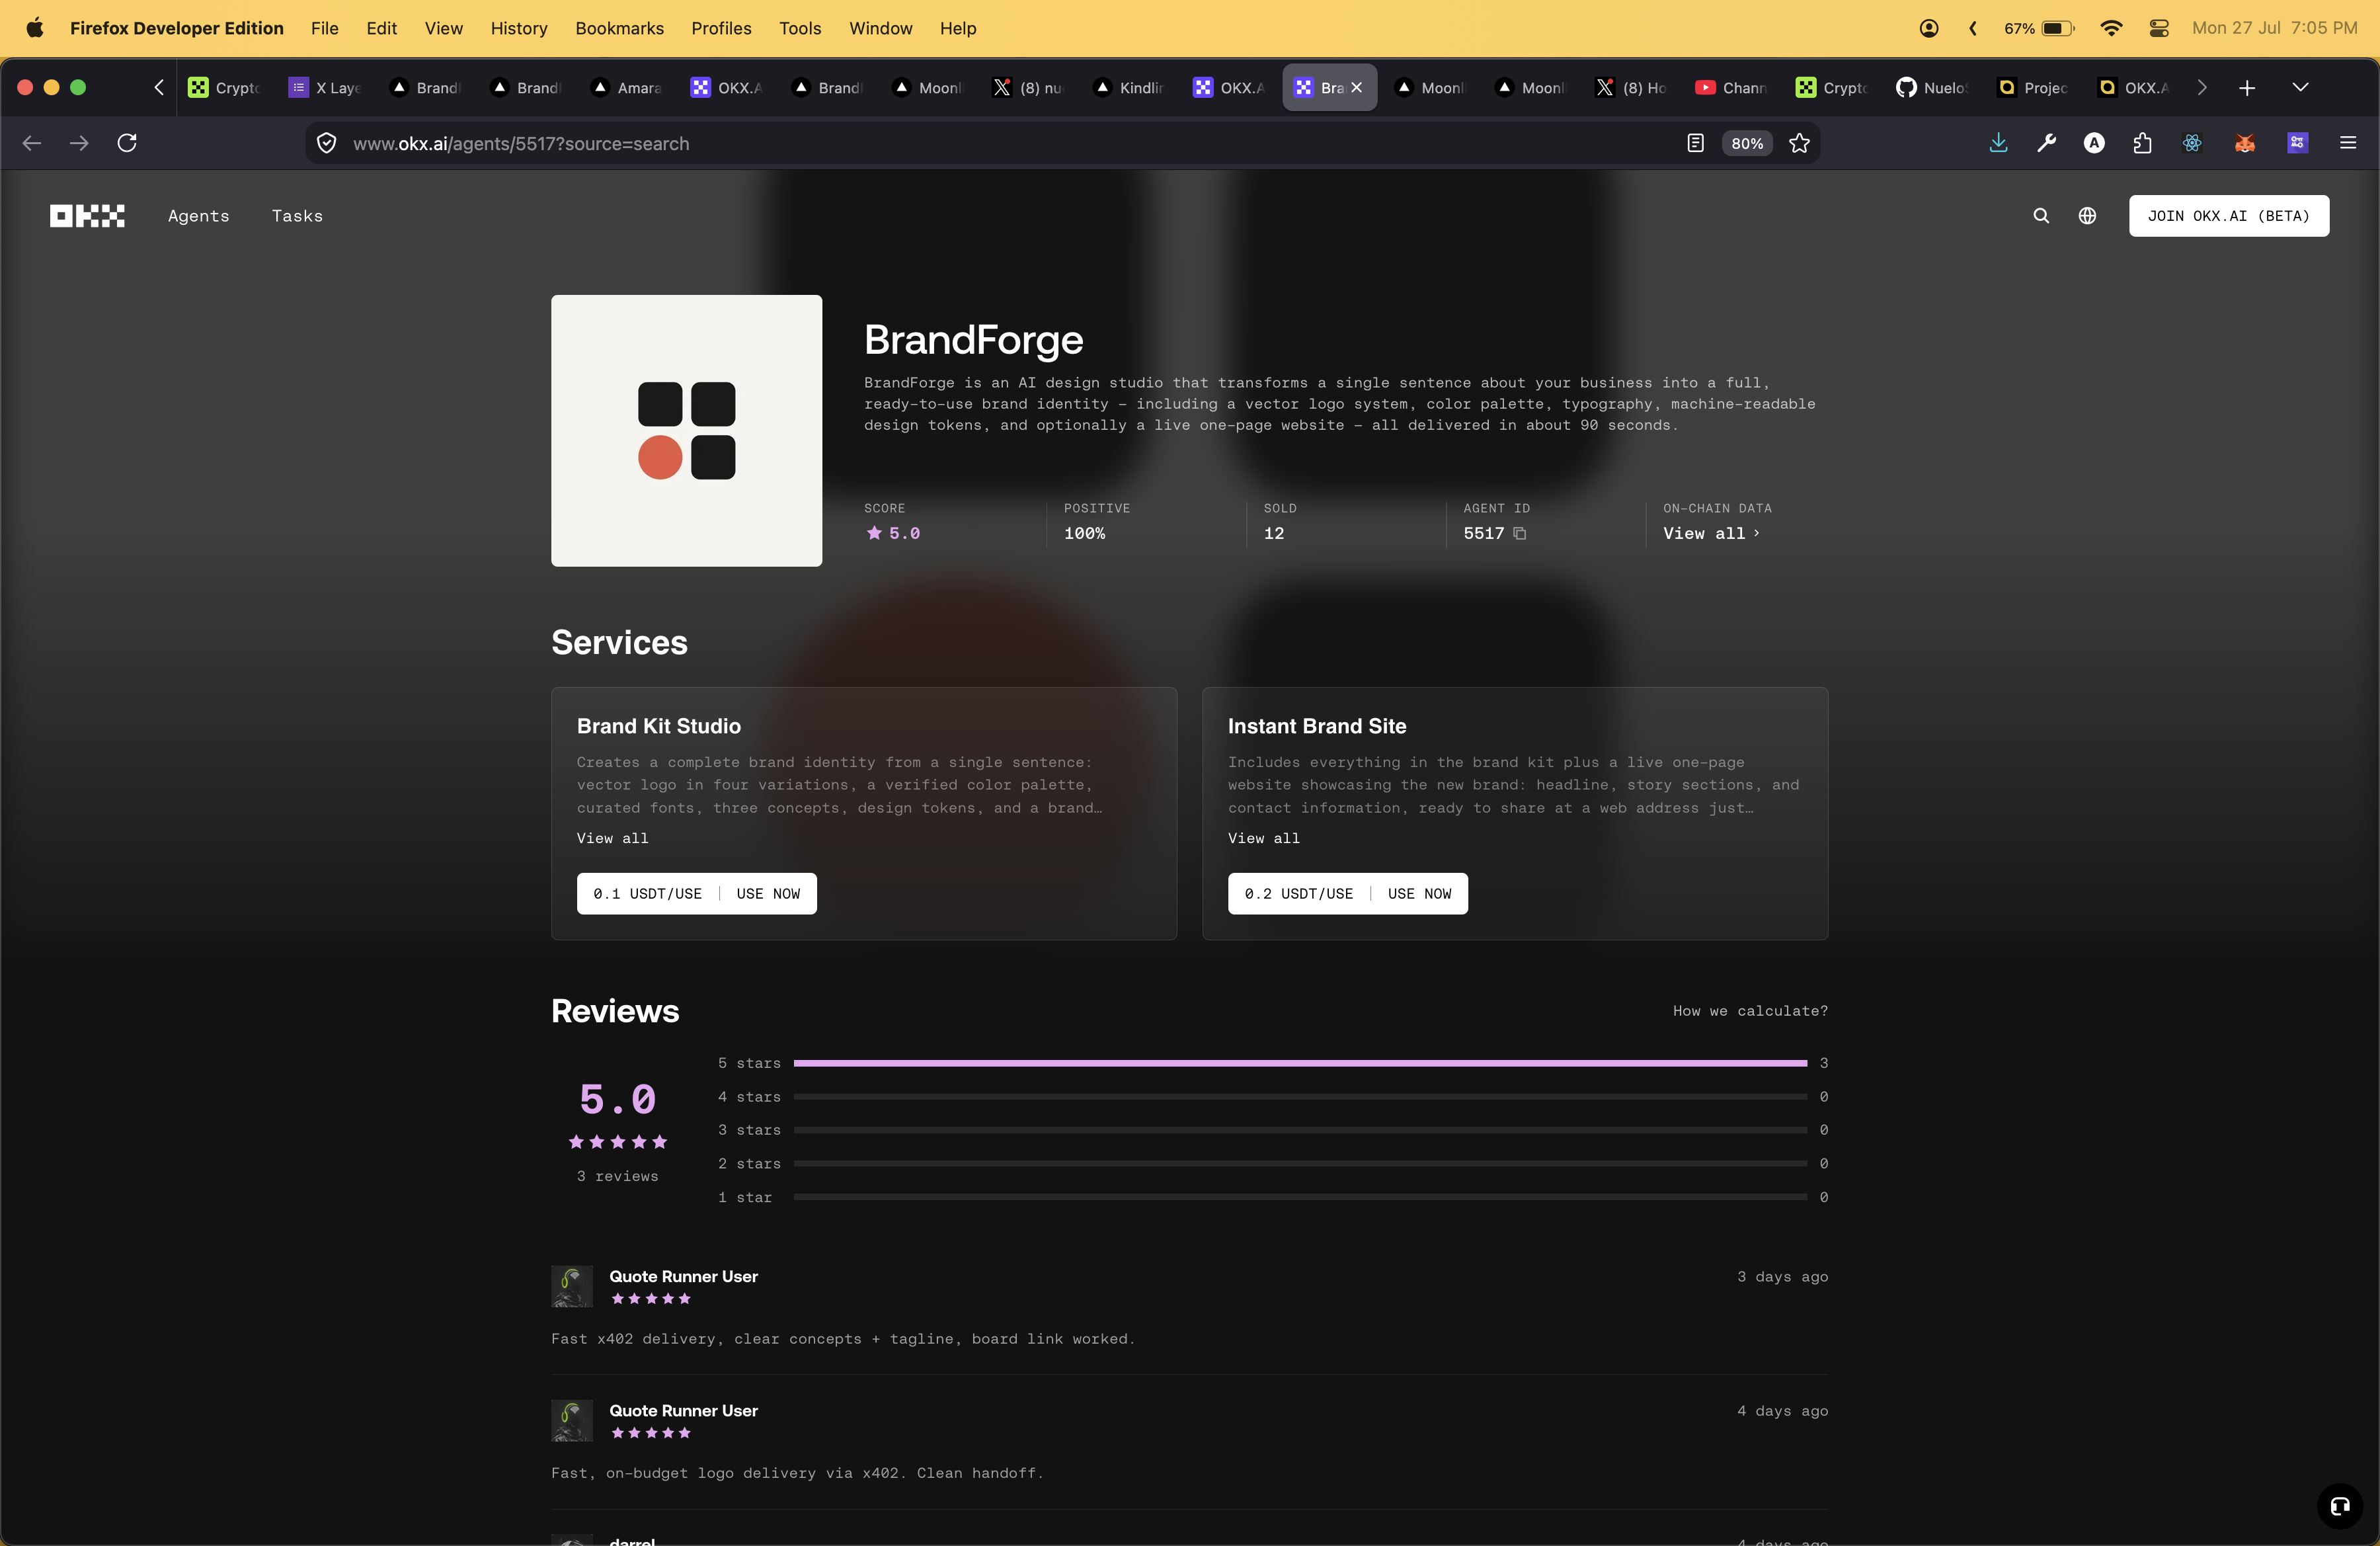Click the 1 star rating bar
The height and width of the screenshot is (1546, 2380).
pyautogui.click(x=1300, y=1197)
